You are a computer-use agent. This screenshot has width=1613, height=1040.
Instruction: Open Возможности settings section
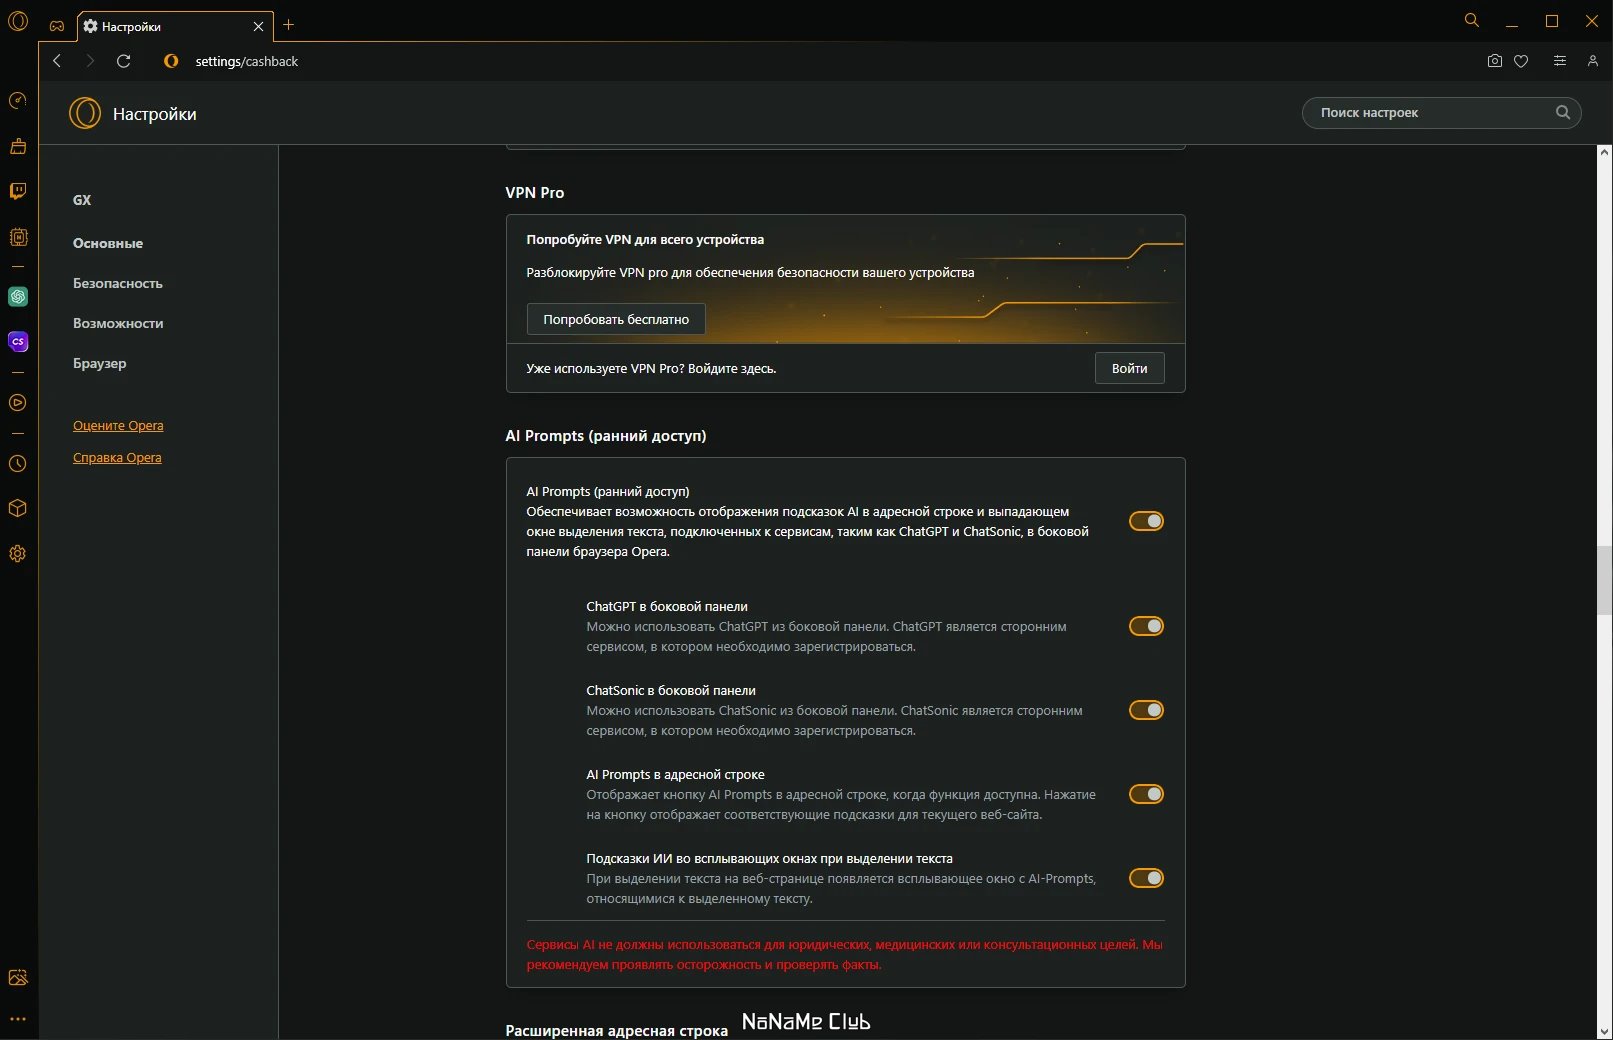coord(118,323)
